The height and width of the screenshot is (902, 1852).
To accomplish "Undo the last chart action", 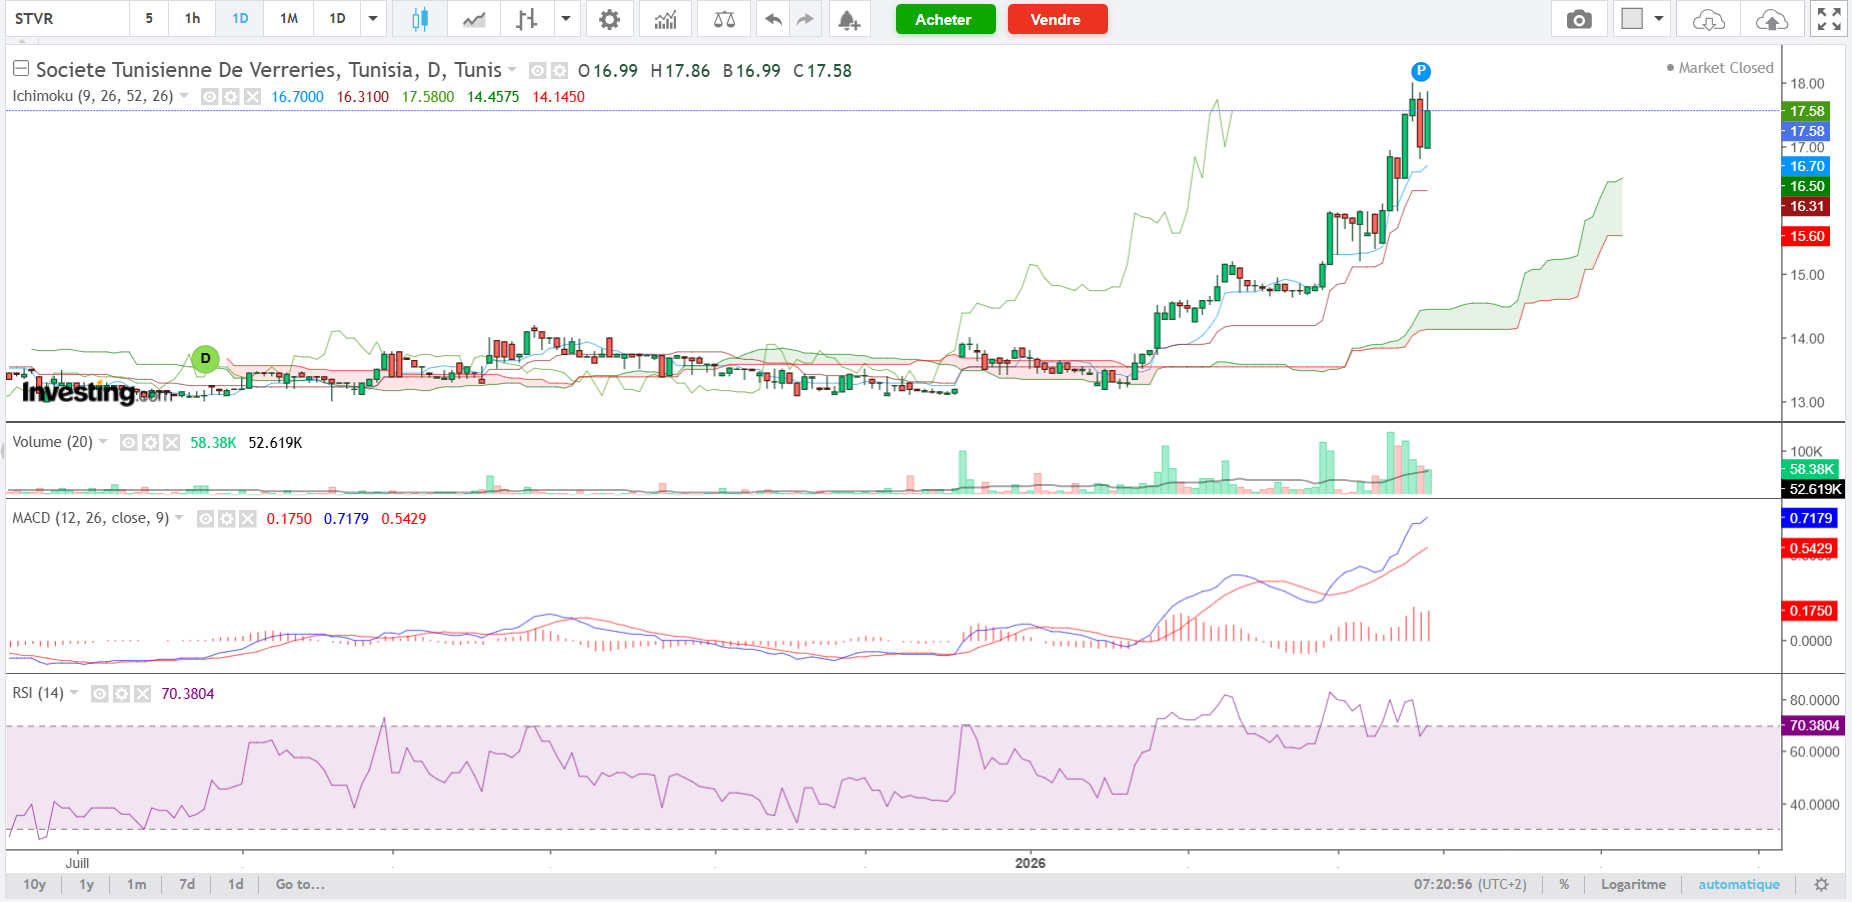I will (773, 19).
